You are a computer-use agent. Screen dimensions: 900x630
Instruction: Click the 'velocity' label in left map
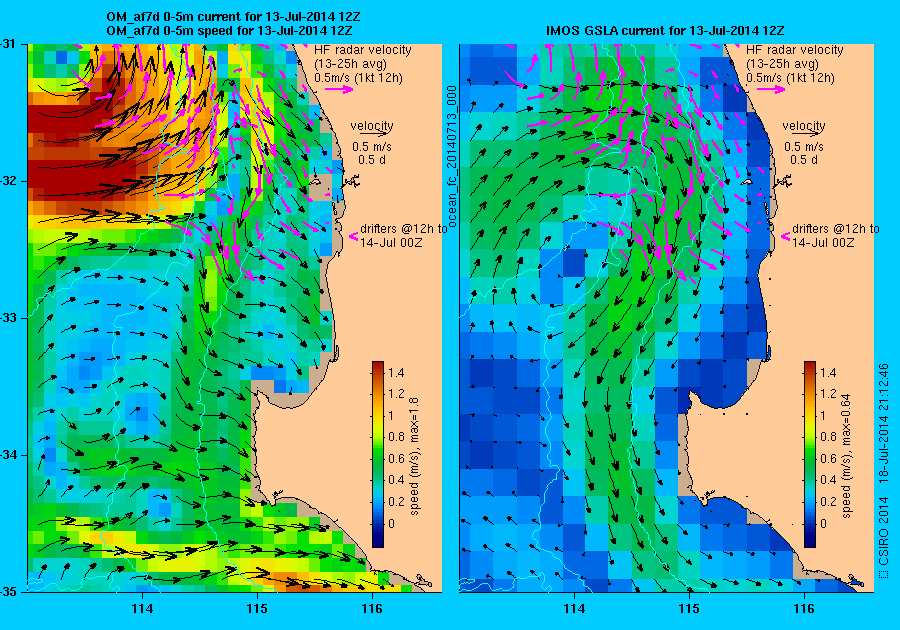pos(372,125)
